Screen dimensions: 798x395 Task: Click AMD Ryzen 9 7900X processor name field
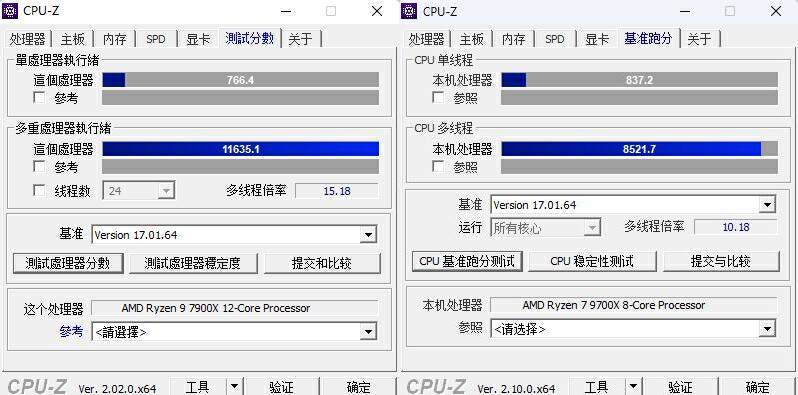click(235, 308)
